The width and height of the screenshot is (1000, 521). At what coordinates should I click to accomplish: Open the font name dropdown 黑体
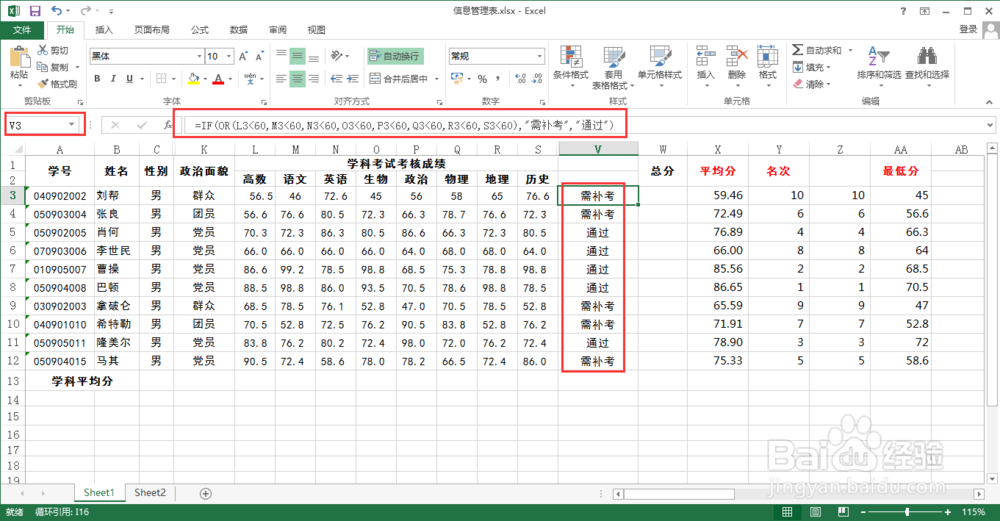pos(198,56)
